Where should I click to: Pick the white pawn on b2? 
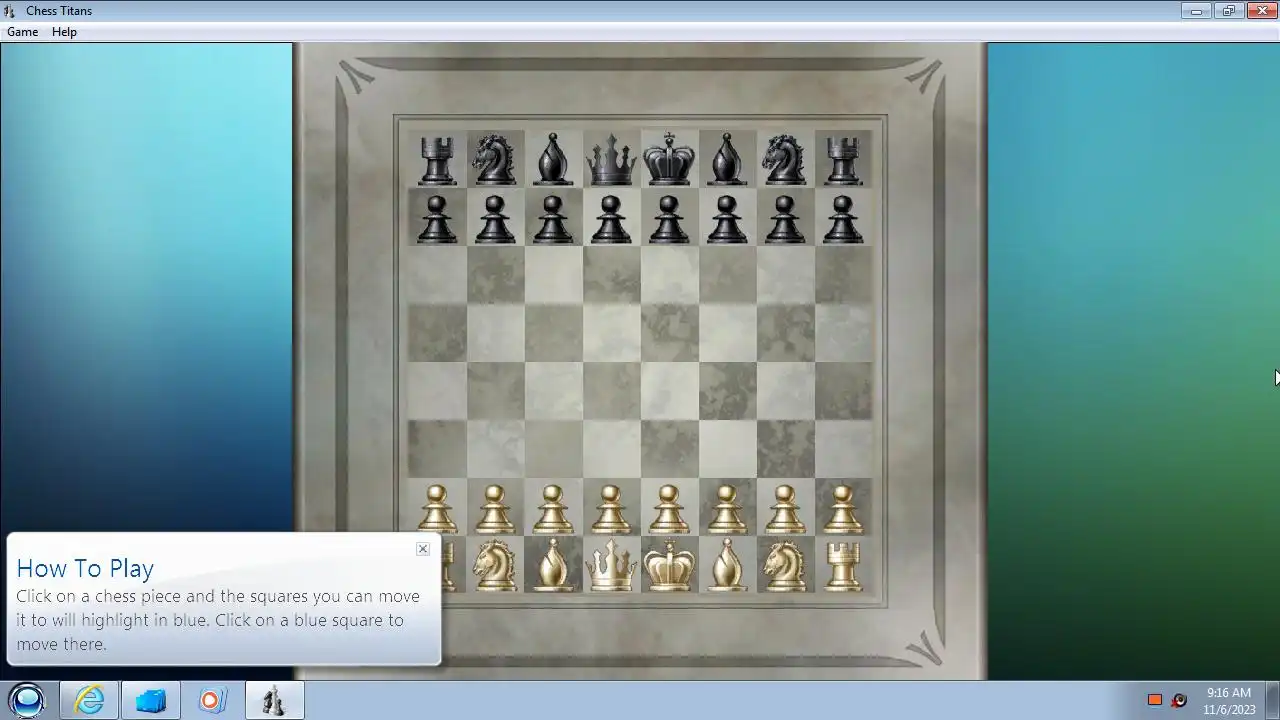pyautogui.click(x=495, y=508)
